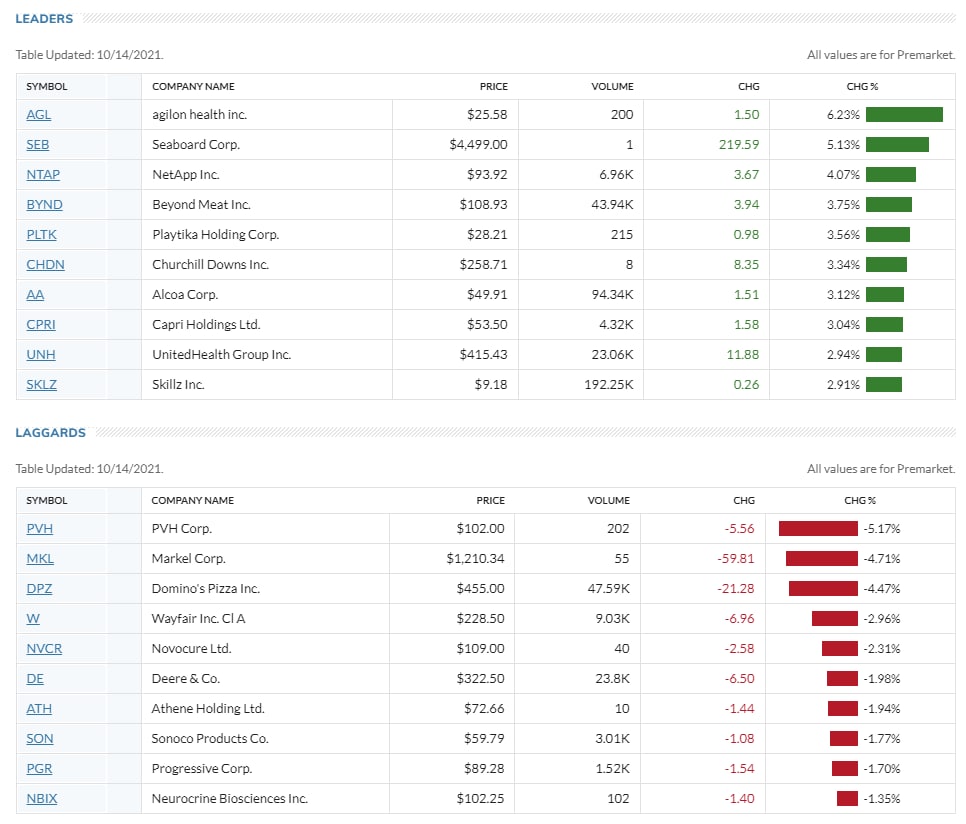This screenshot has width=966, height=824.
Task: Select 'Alcoa Corp.' company name
Action: pos(185,295)
